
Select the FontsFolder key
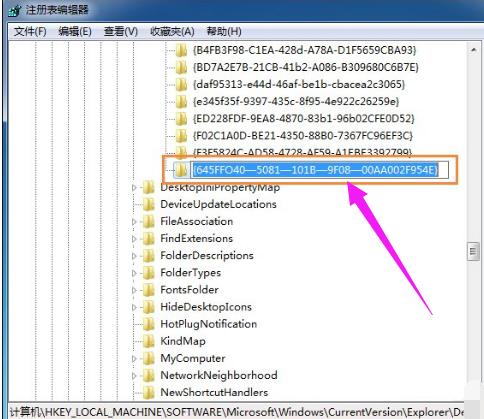coord(189,290)
